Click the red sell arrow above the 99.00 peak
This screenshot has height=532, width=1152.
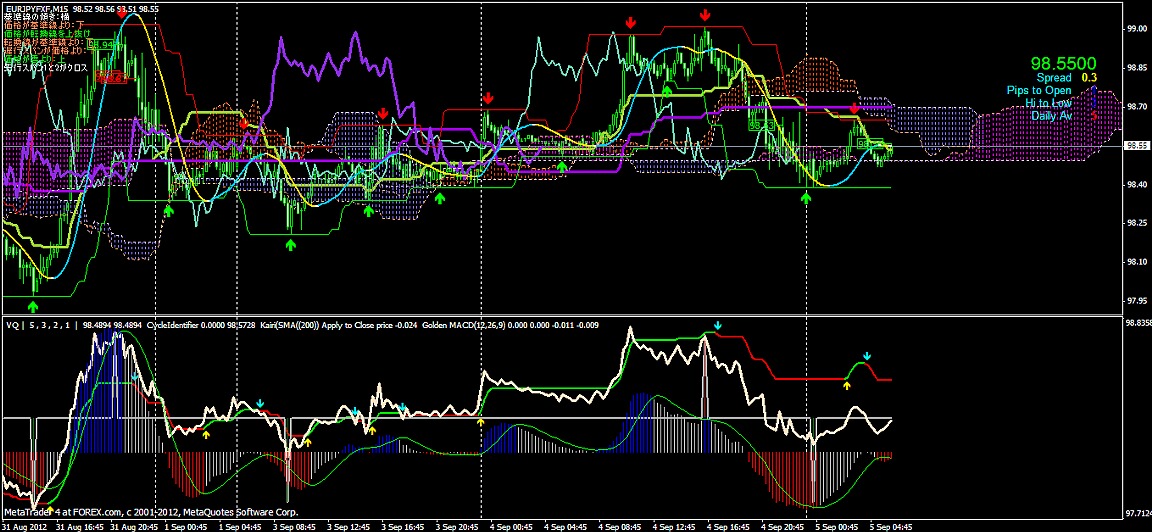(706, 15)
